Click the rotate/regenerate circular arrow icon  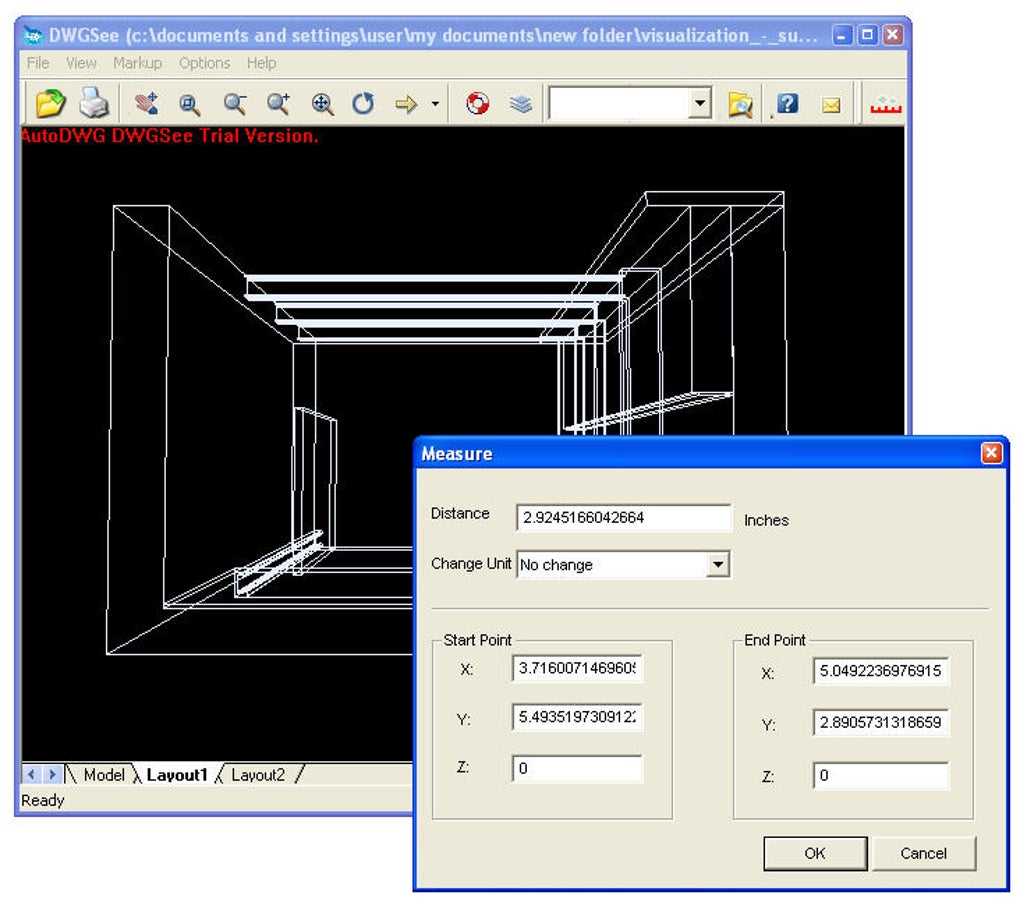point(363,103)
